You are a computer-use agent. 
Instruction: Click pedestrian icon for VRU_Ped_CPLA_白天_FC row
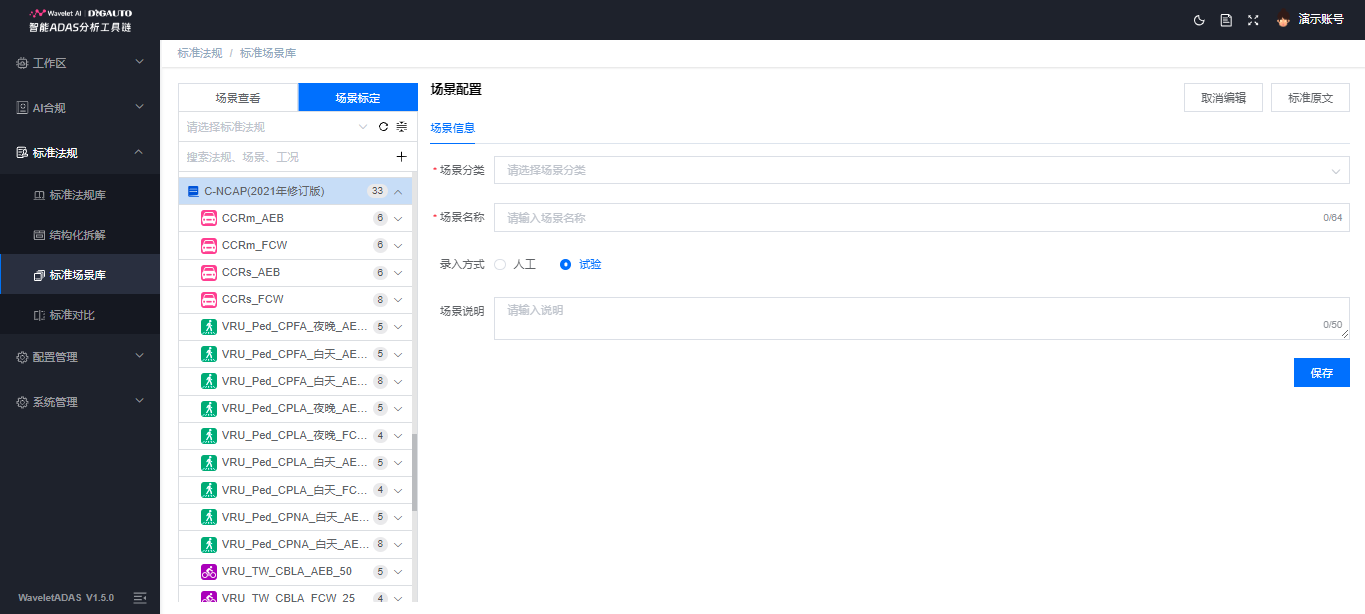click(x=209, y=490)
